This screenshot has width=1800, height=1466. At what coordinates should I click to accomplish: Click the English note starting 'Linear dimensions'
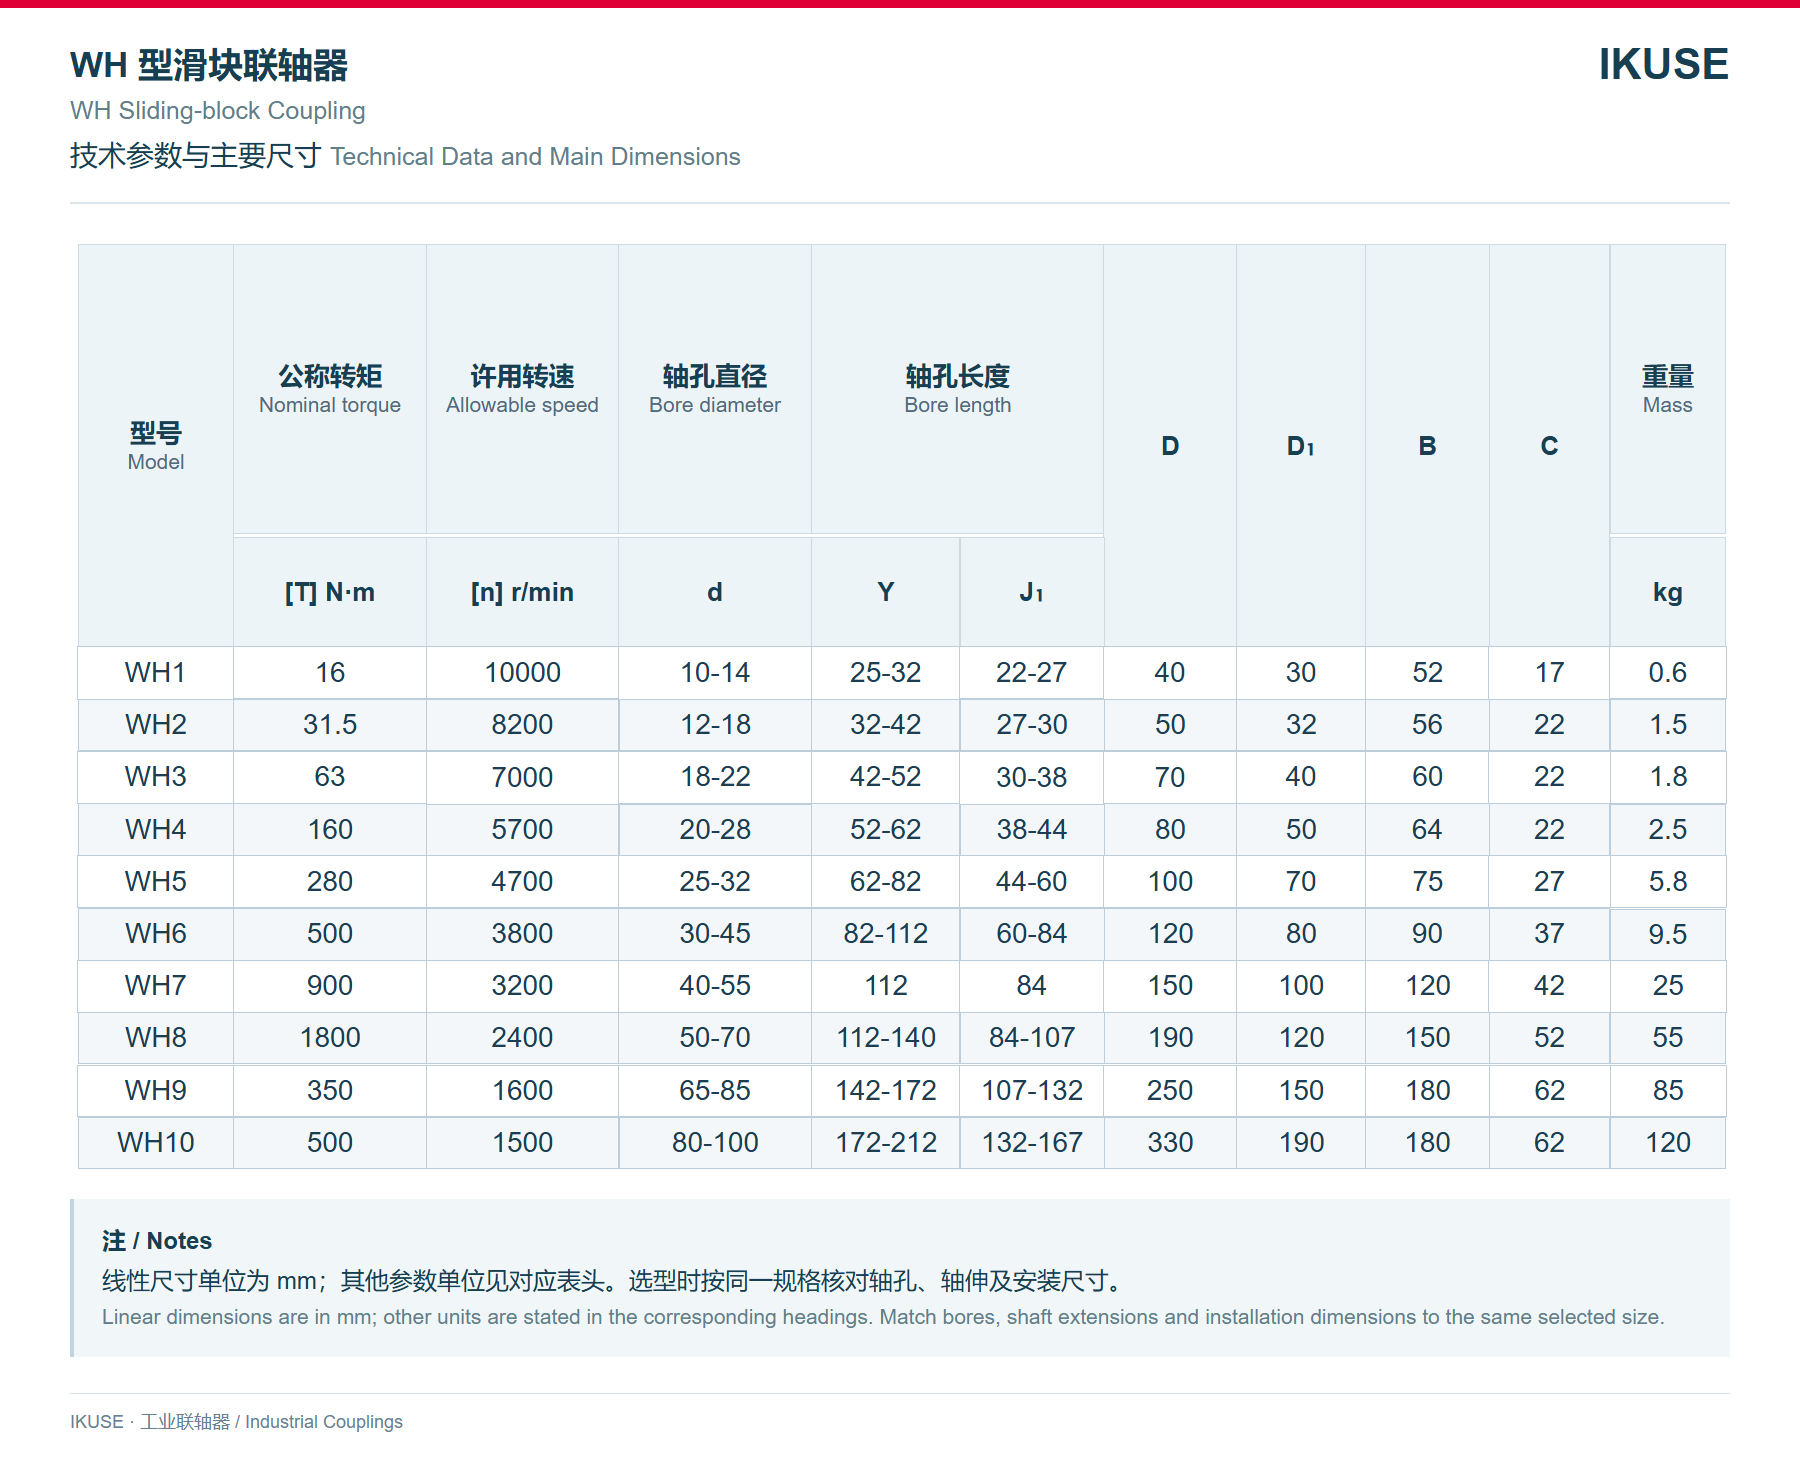click(x=883, y=1317)
